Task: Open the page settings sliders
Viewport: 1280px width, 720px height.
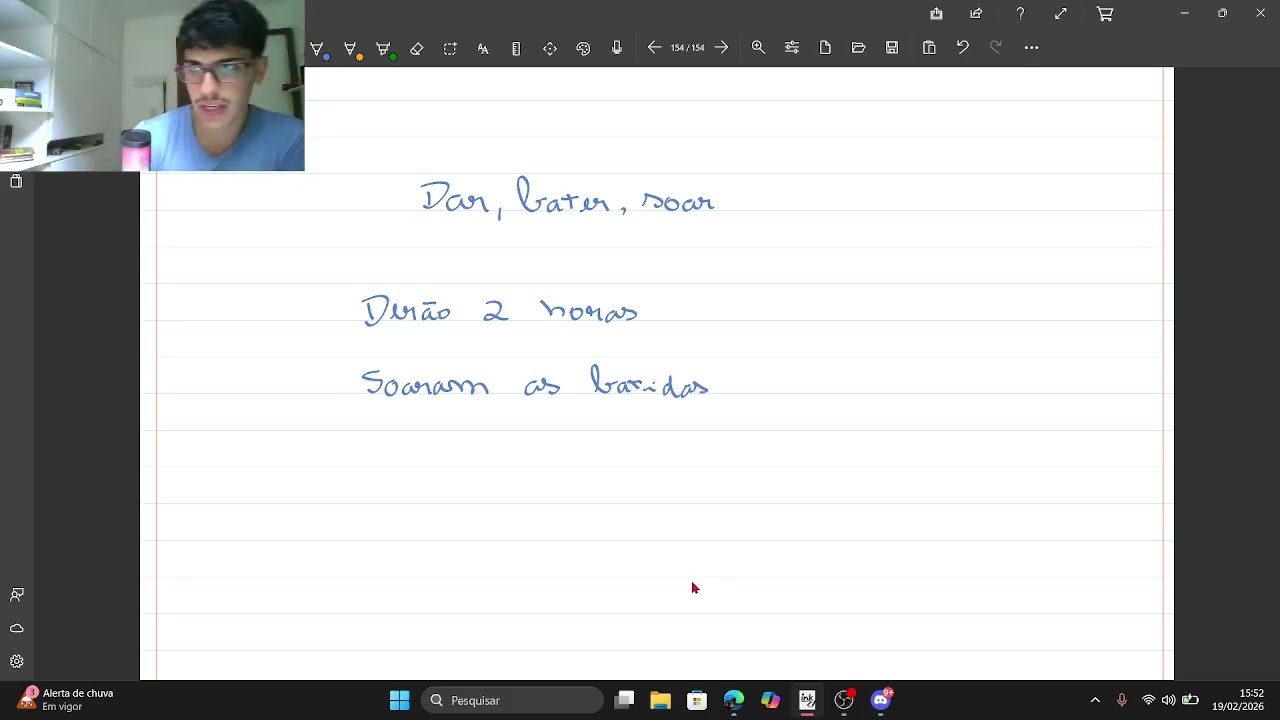Action: click(792, 47)
